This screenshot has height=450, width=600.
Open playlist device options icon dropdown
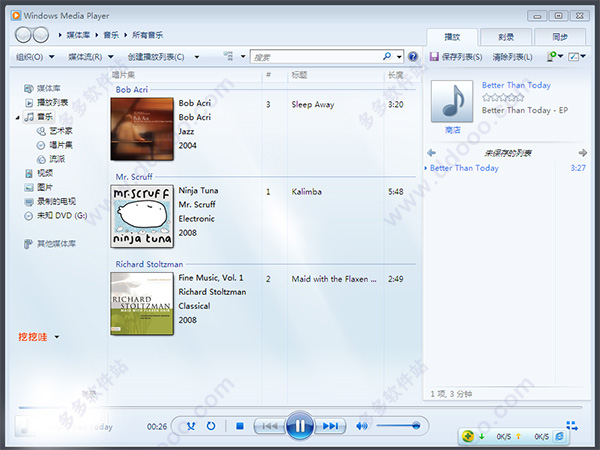[x=554, y=57]
